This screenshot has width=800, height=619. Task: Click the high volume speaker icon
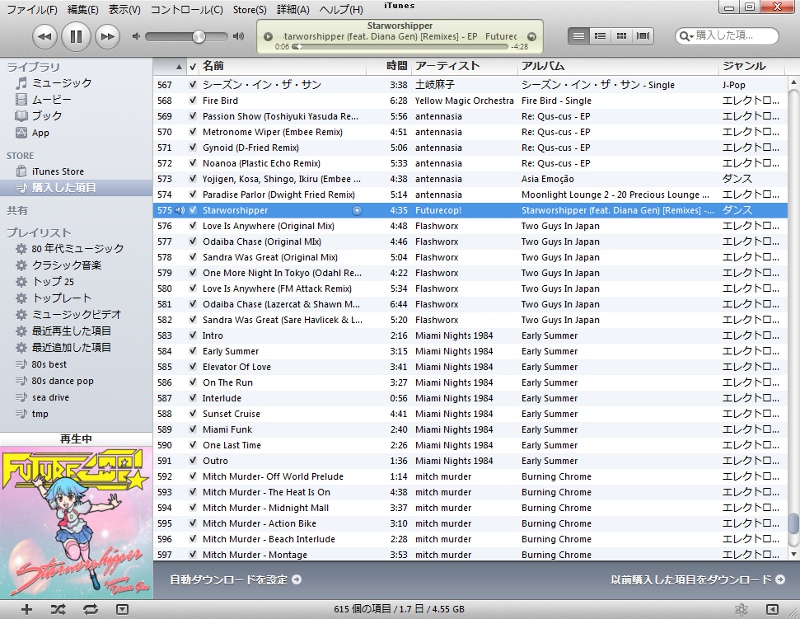coord(238,37)
